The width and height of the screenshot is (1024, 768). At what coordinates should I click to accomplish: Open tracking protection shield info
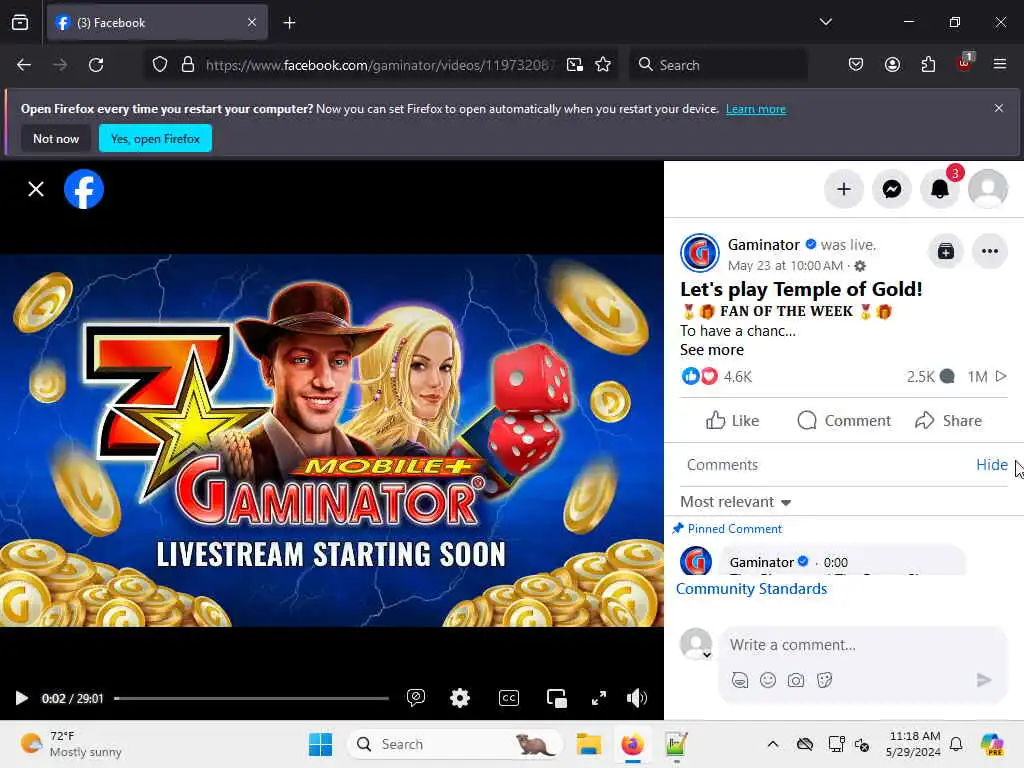coord(160,65)
